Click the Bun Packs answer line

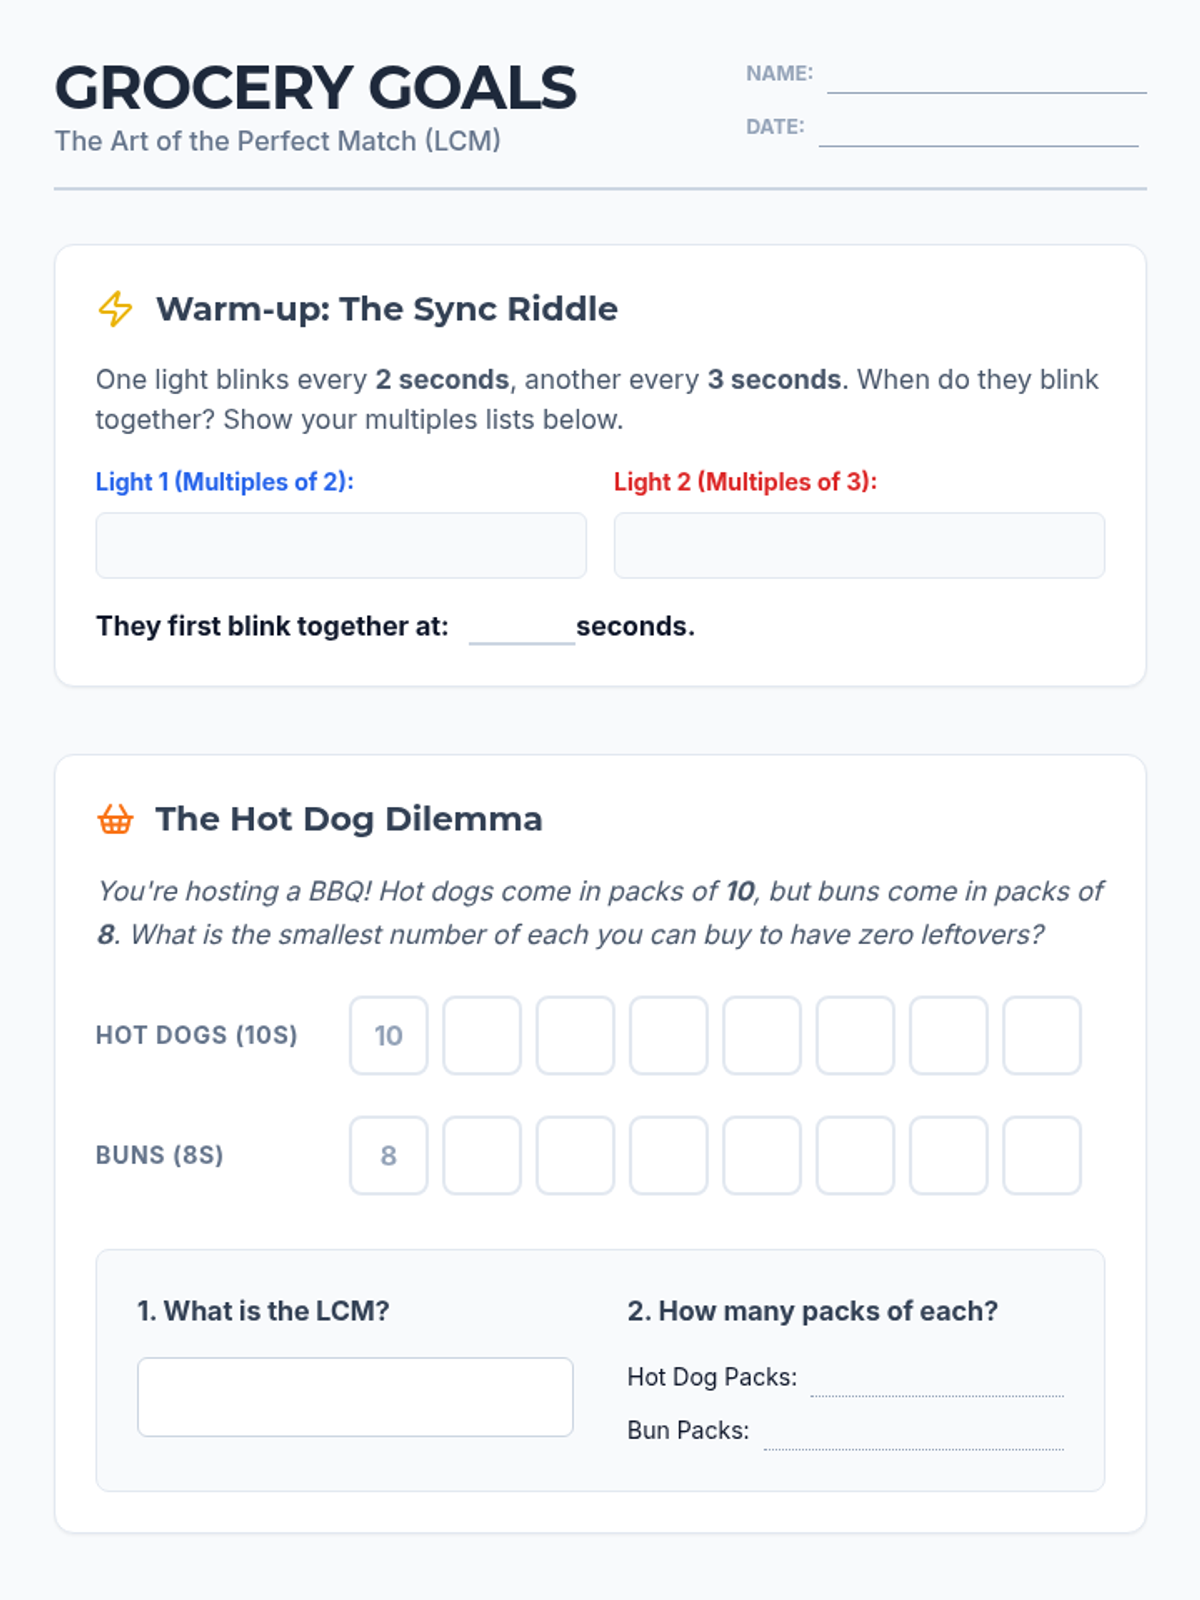coord(914,1433)
